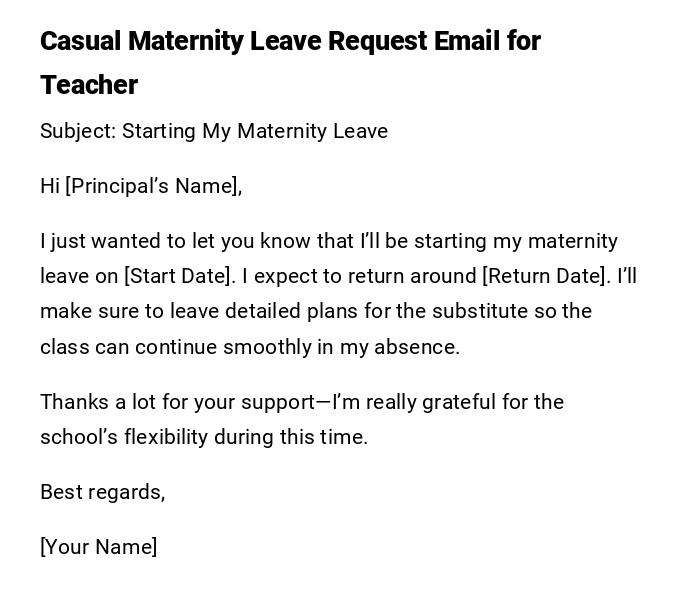Screen dimensions: 700x610
Task: Click the '[Principal's Name]' placeholder
Action: coord(153,186)
